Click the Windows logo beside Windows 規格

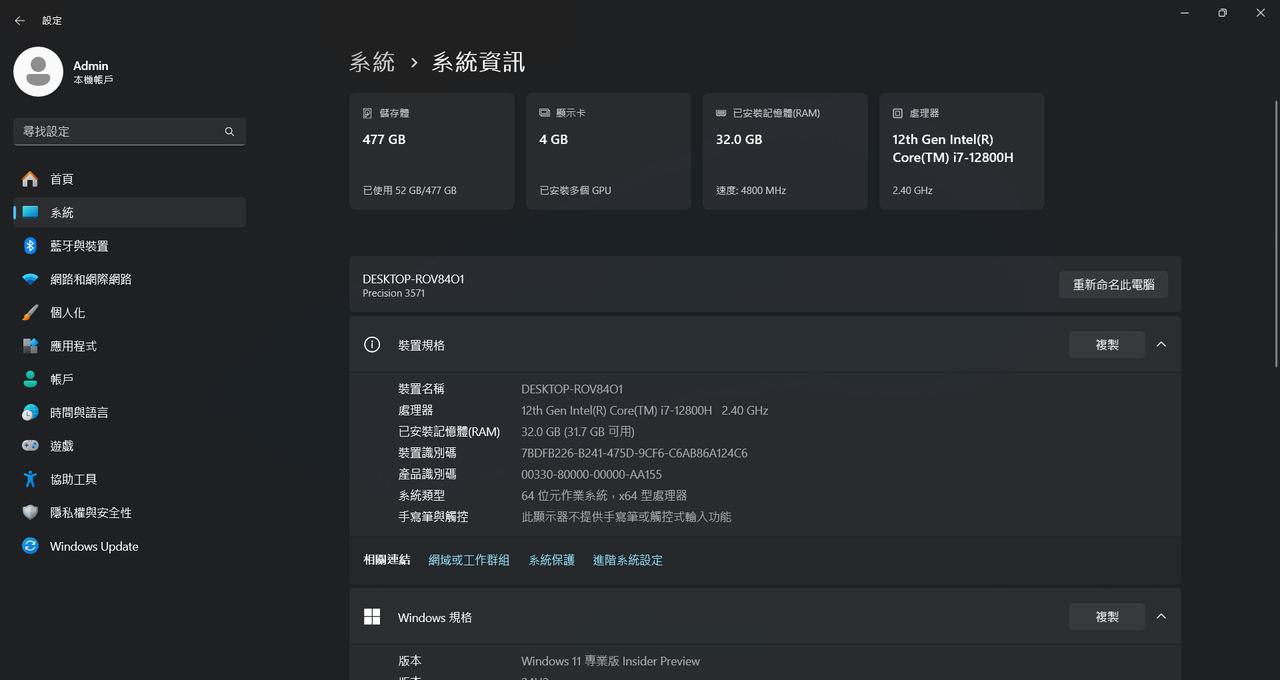372,617
